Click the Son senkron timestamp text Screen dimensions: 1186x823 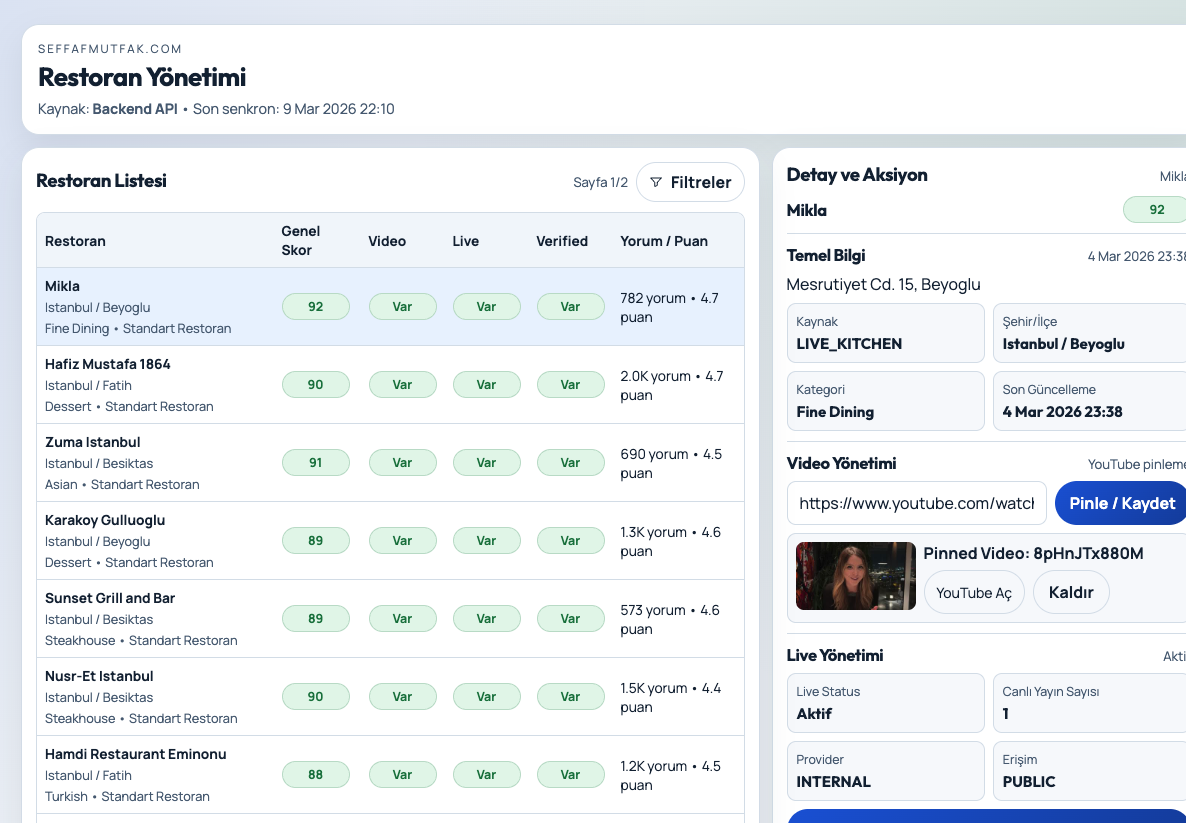click(293, 109)
